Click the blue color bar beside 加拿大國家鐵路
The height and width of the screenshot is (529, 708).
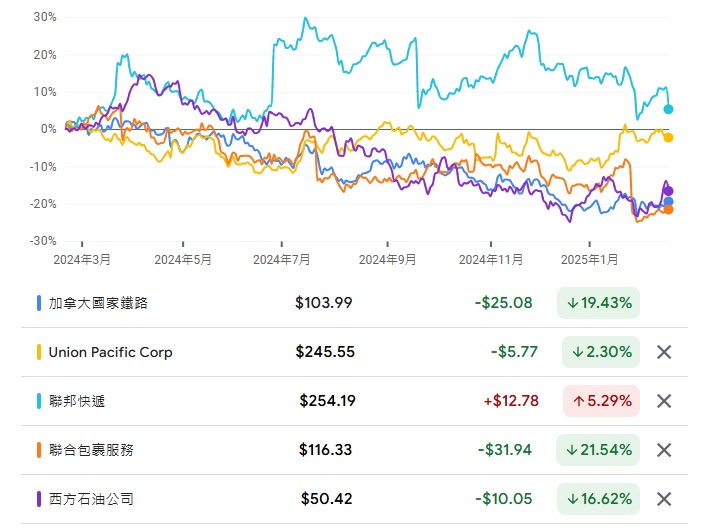pyautogui.click(x=39, y=303)
